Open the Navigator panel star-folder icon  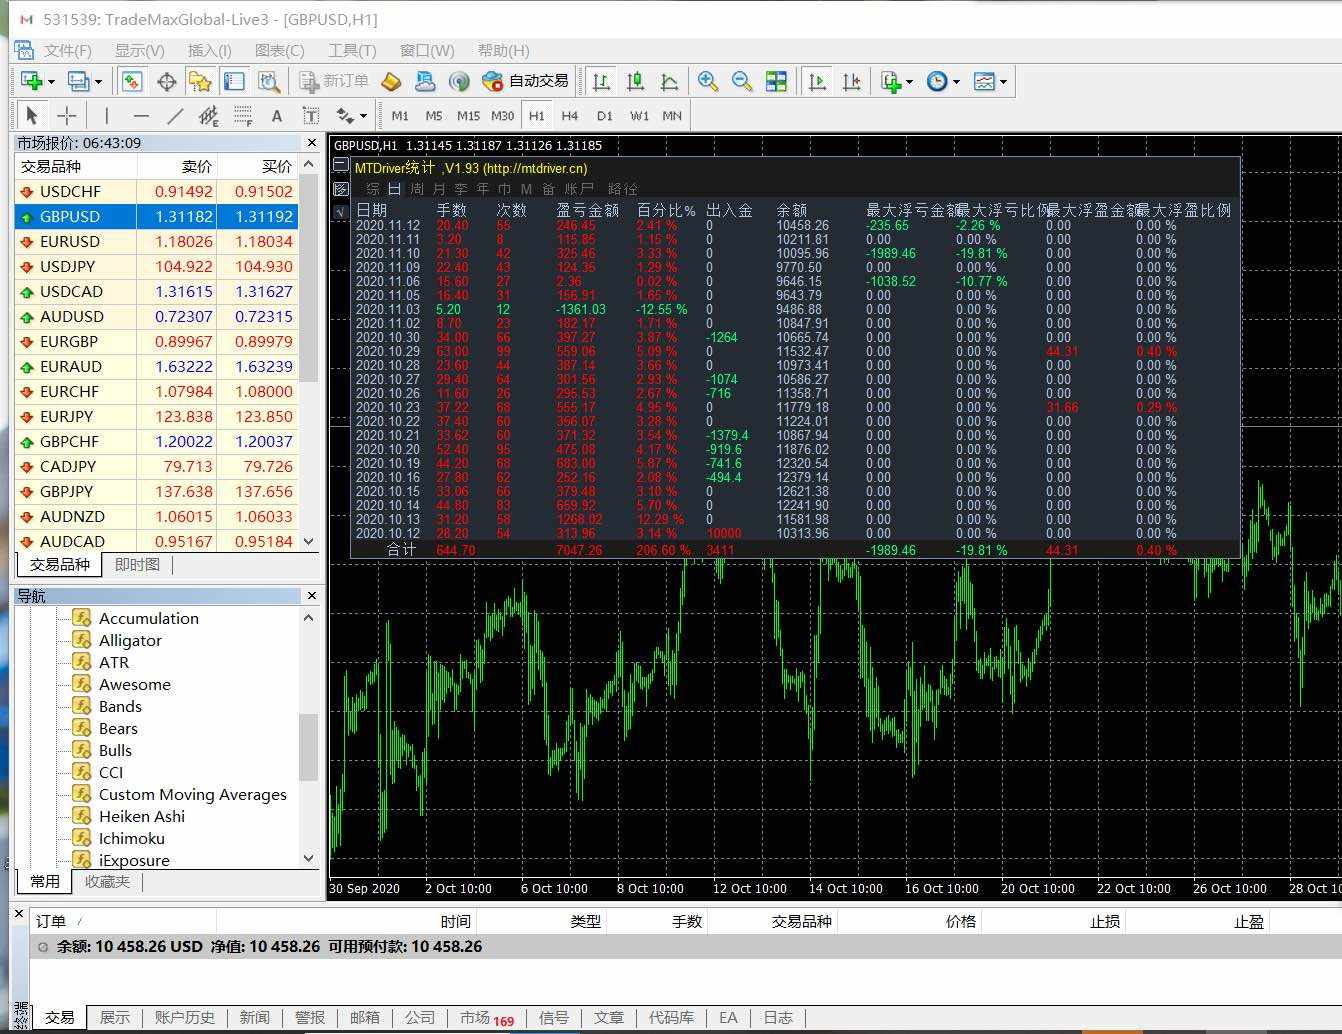[x=200, y=81]
